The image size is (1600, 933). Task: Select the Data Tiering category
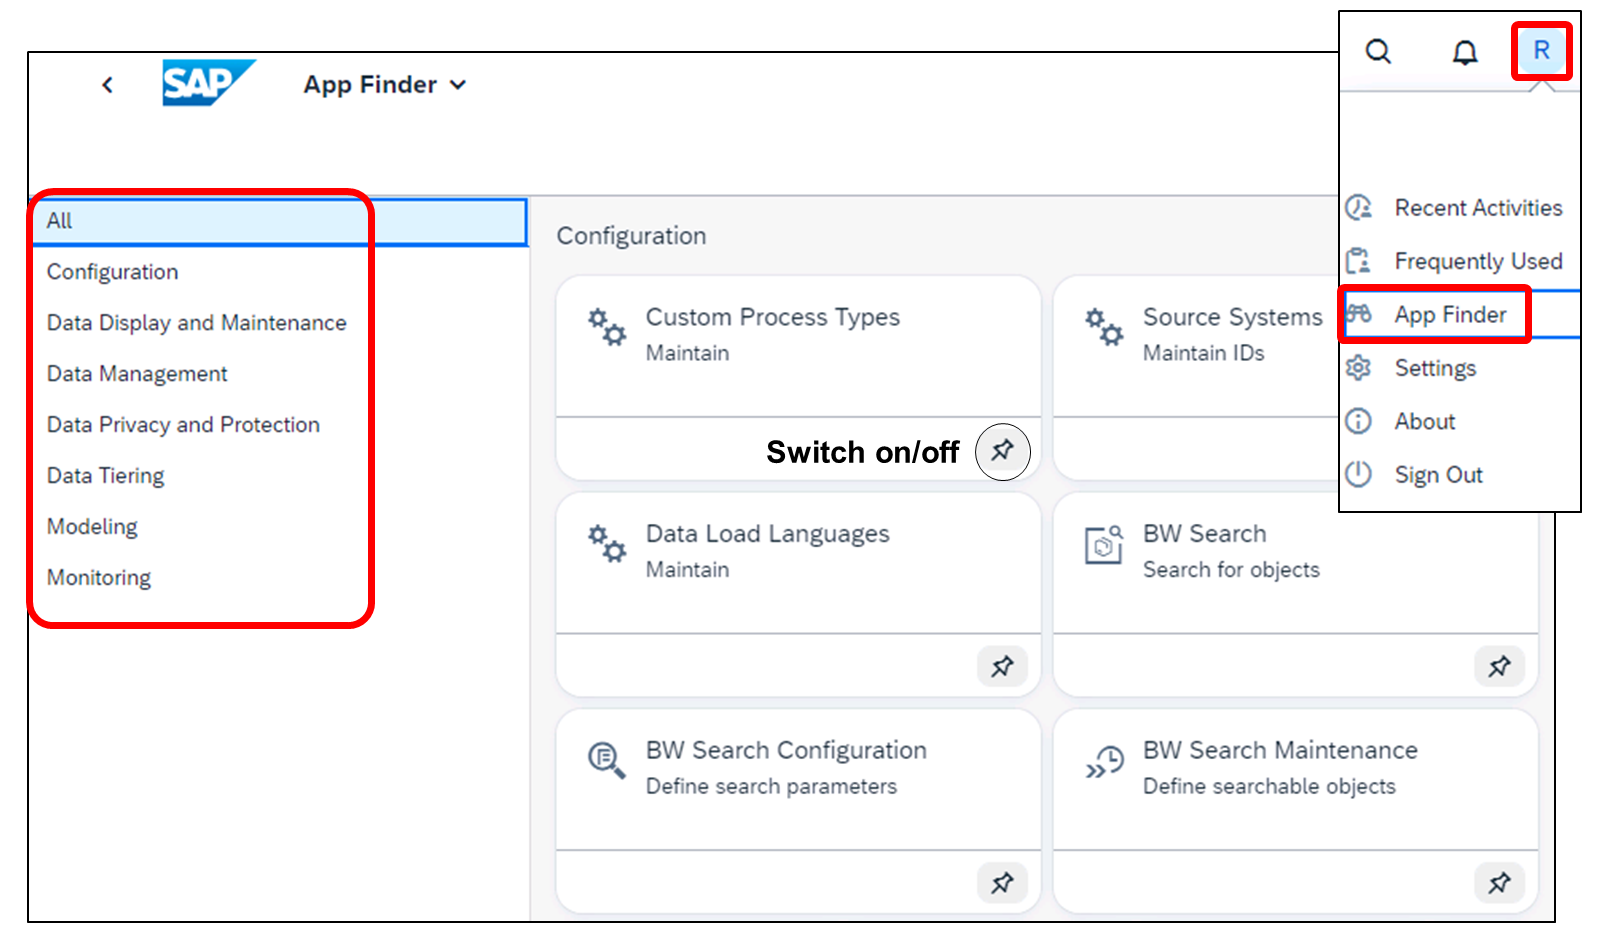(105, 476)
